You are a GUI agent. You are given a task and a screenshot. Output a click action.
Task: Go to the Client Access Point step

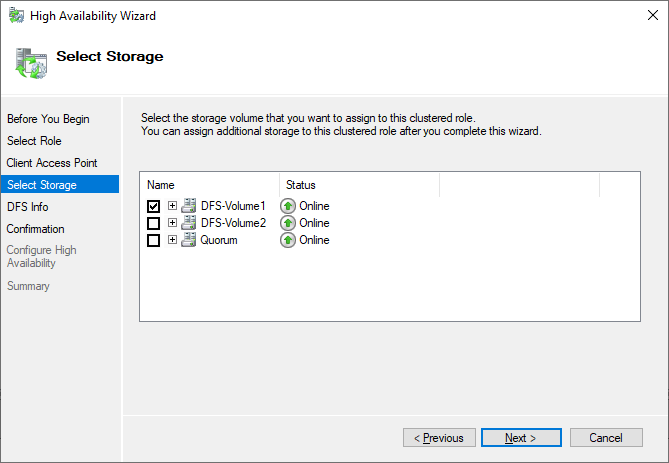52,163
